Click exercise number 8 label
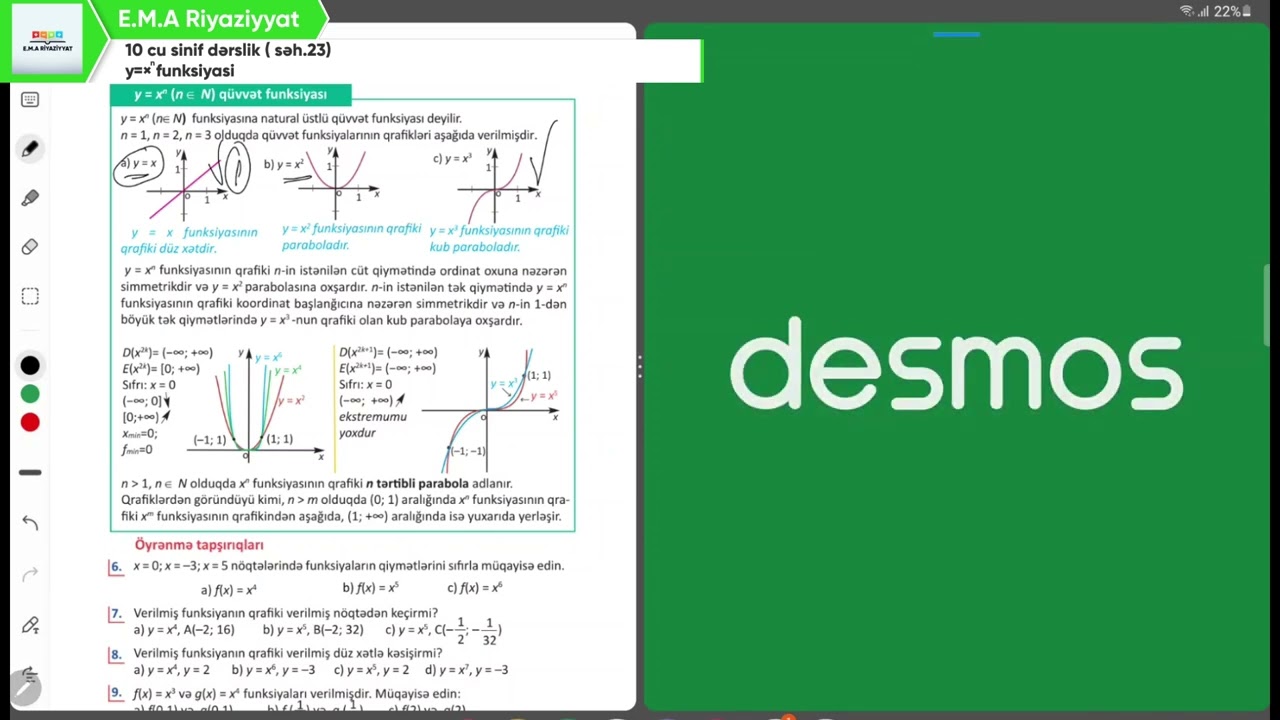This screenshot has height=720, width=1280. click(x=115, y=654)
